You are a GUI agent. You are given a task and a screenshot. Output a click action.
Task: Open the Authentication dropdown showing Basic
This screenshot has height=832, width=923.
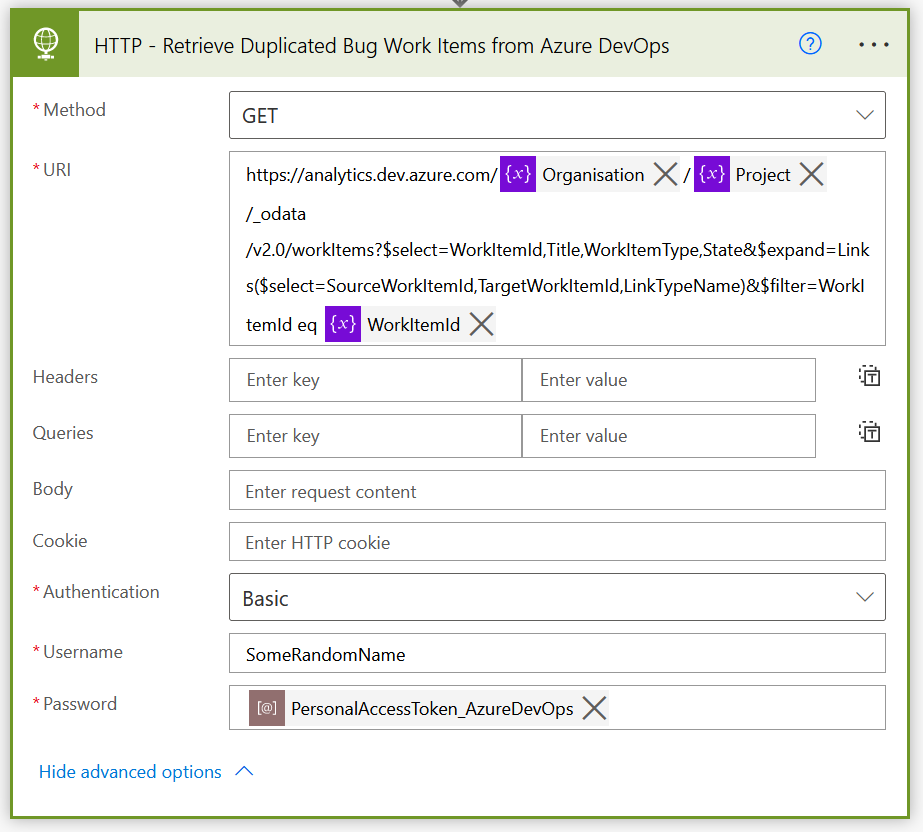pos(557,597)
